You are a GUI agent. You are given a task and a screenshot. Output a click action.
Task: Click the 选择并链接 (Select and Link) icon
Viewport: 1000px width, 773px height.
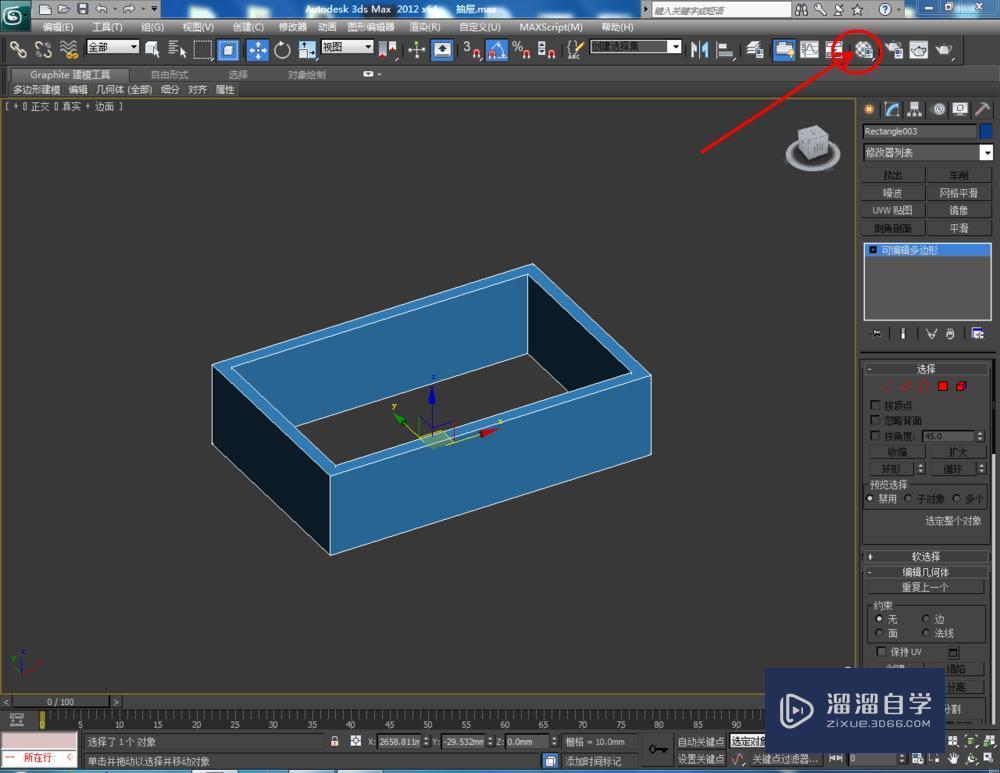[19, 50]
